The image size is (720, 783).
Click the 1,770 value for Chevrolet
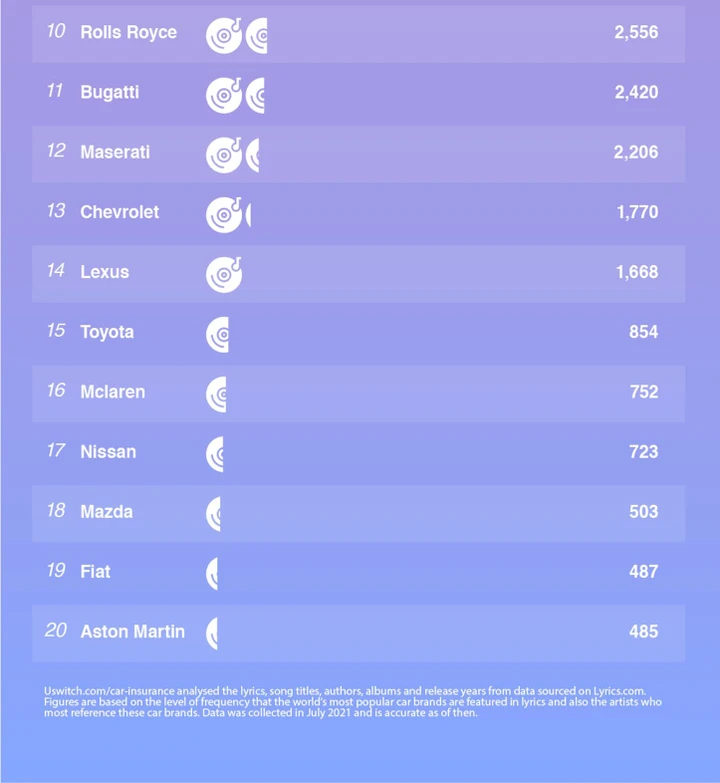tap(638, 212)
